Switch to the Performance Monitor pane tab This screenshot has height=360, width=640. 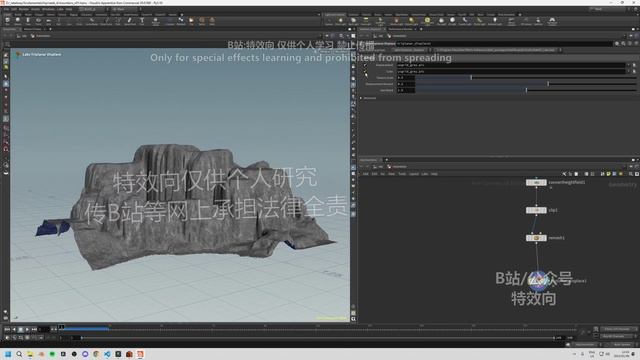click(400, 29)
